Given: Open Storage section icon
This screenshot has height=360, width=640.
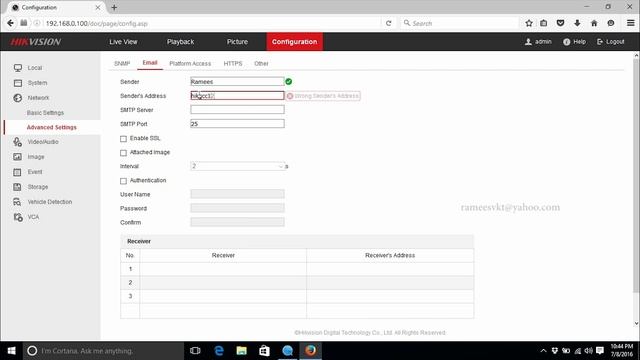Looking at the screenshot, I should [x=18, y=187].
